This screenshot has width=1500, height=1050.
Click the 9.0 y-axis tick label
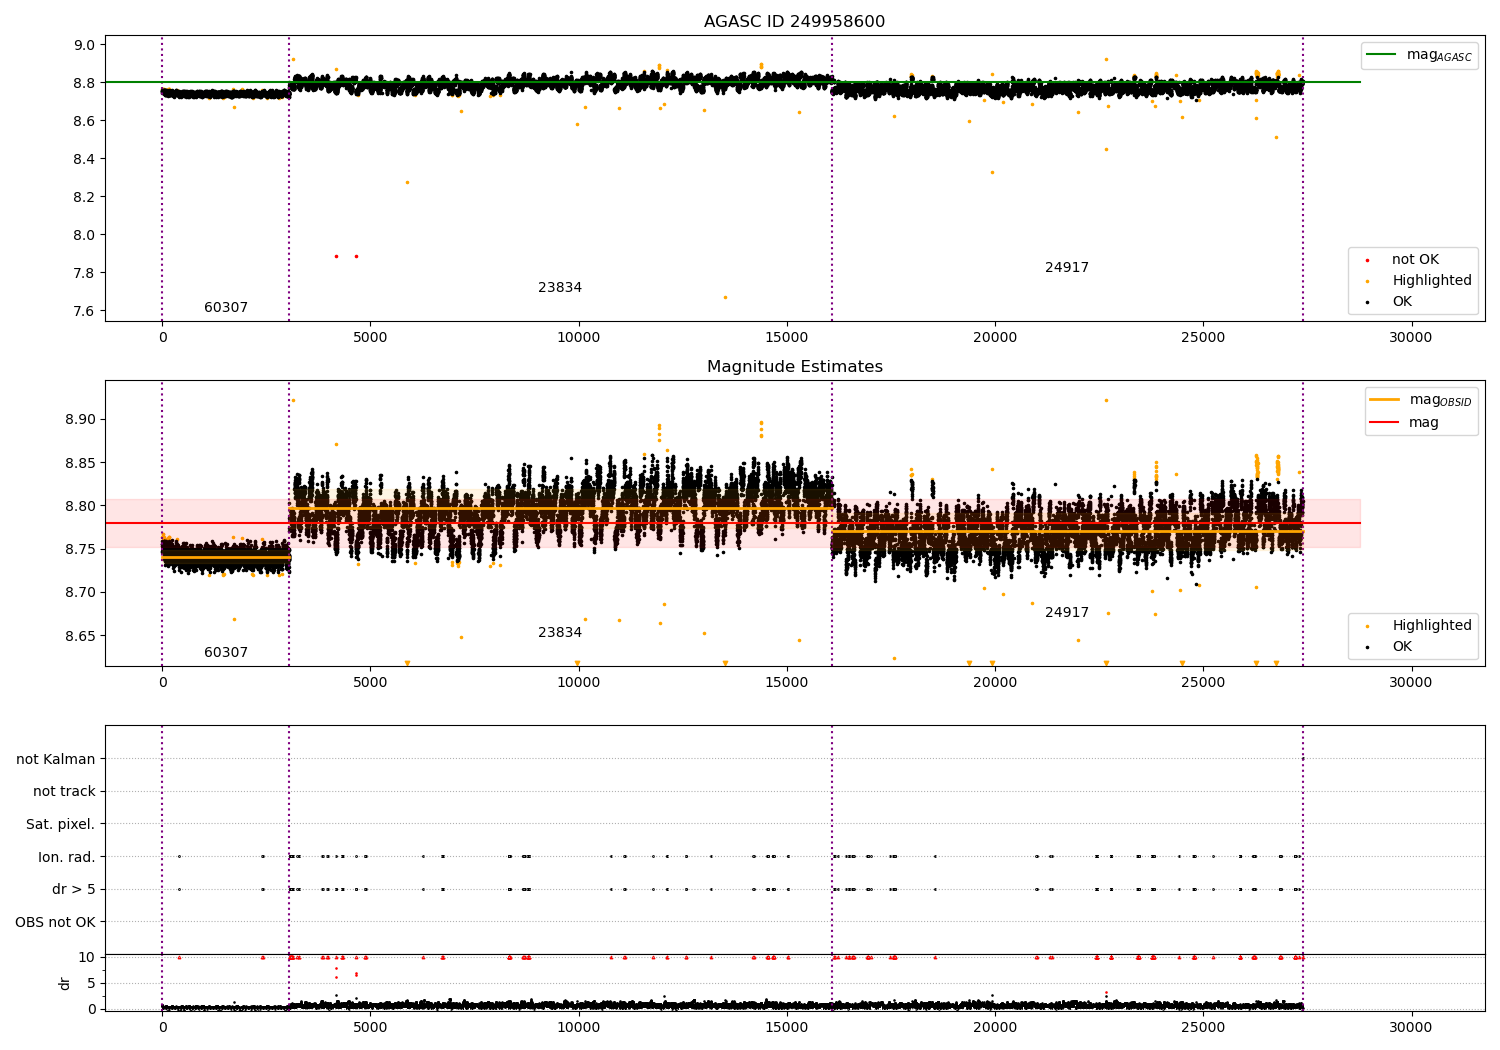pos(84,45)
